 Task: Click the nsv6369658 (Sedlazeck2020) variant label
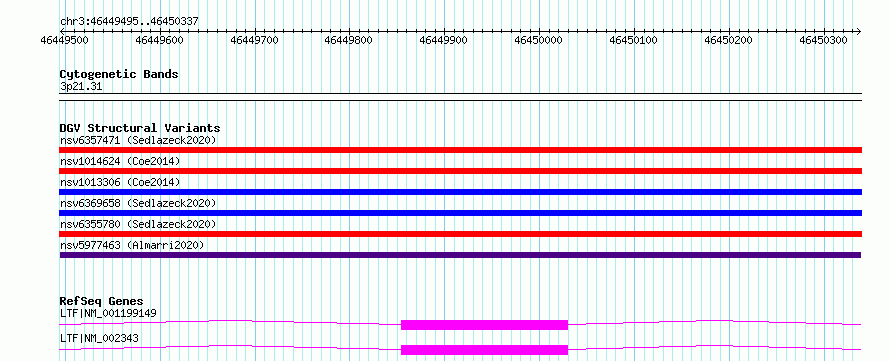tap(138, 203)
